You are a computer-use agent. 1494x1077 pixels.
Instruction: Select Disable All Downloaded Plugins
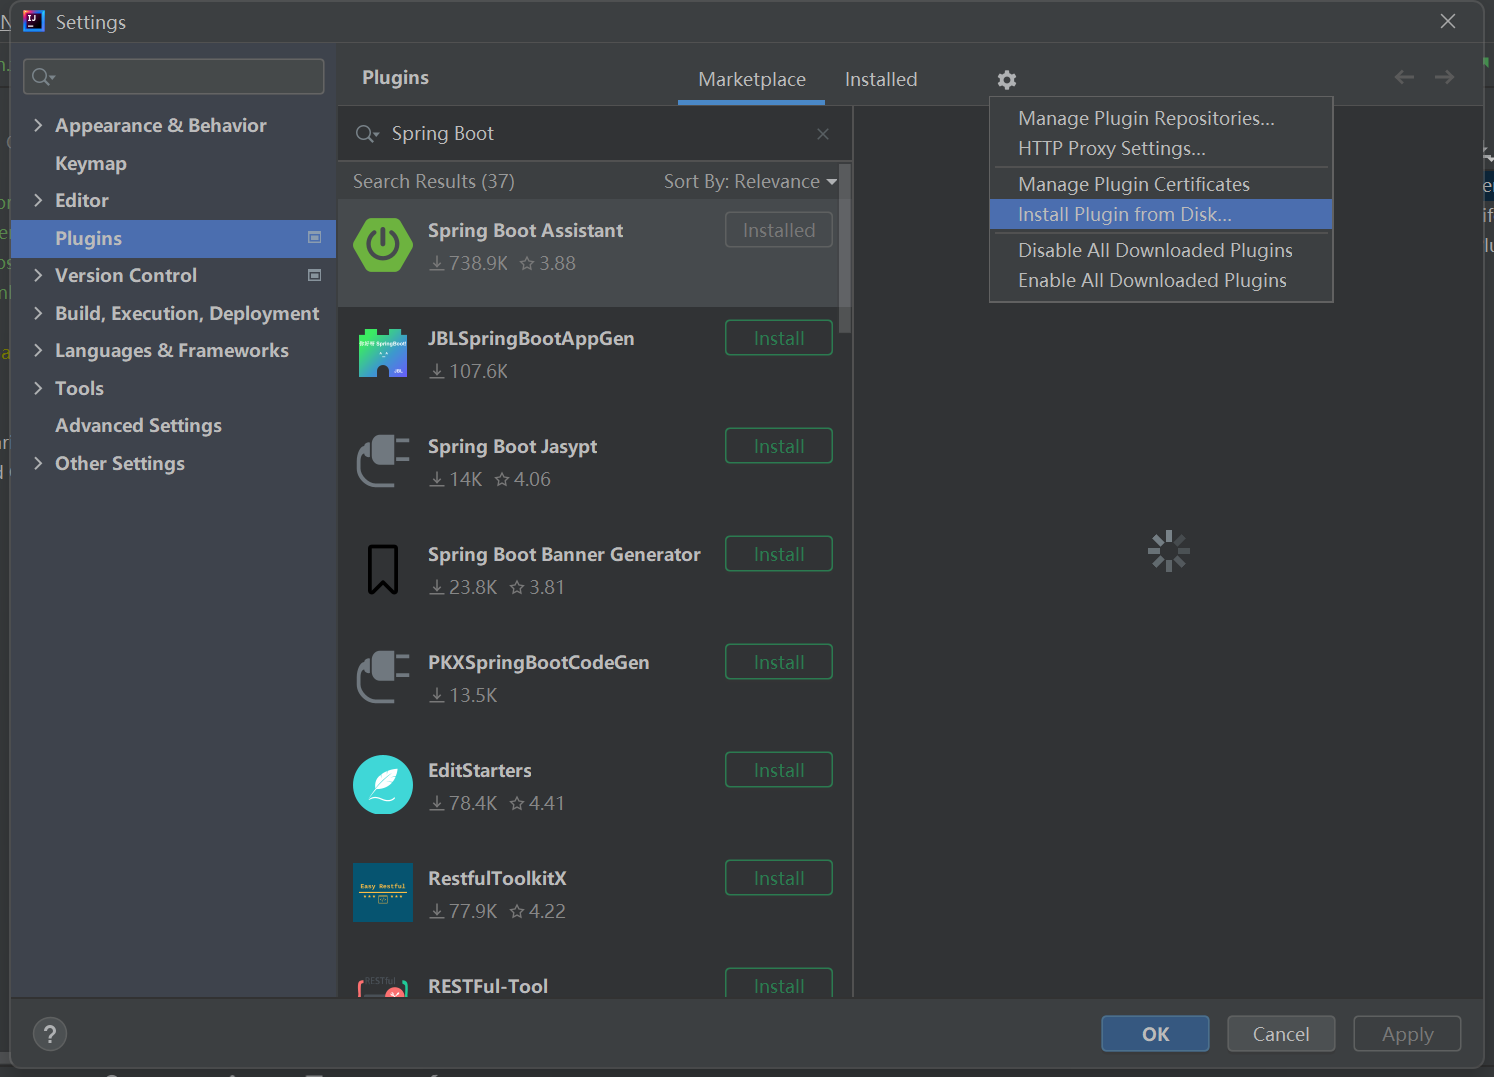pyautogui.click(x=1161, y=250)
